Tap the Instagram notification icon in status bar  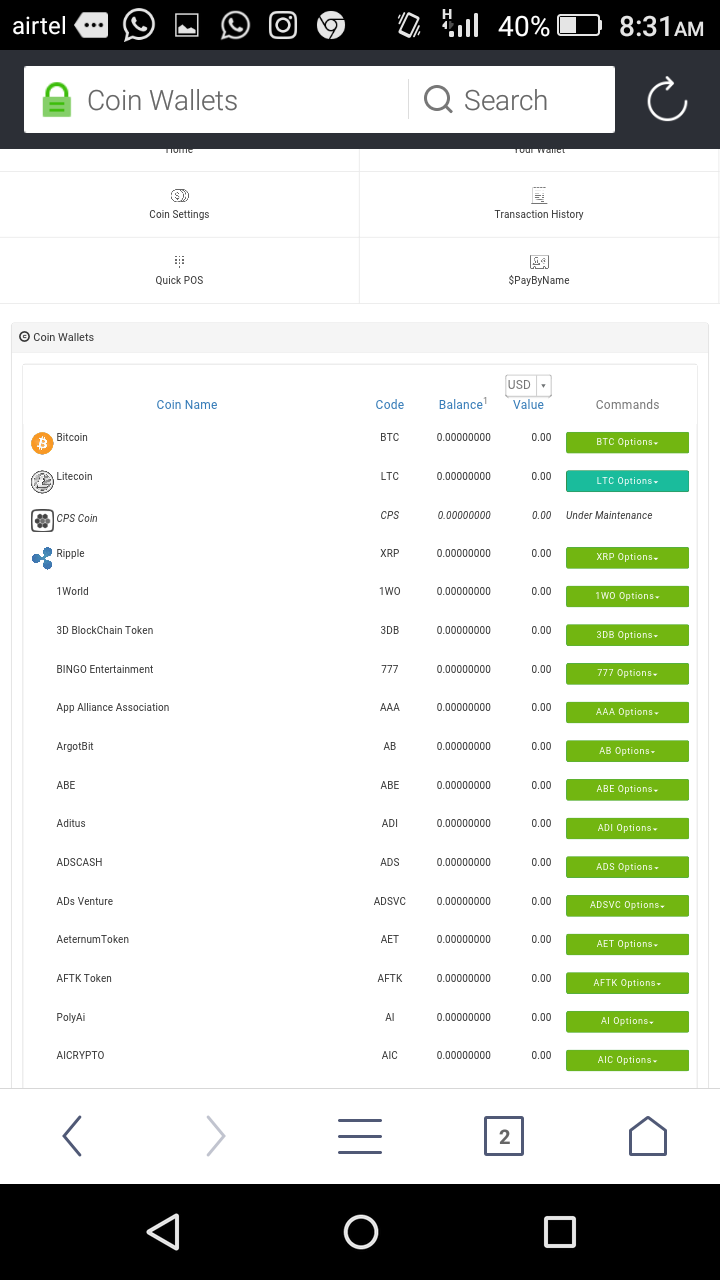click(x=283, y=25)
